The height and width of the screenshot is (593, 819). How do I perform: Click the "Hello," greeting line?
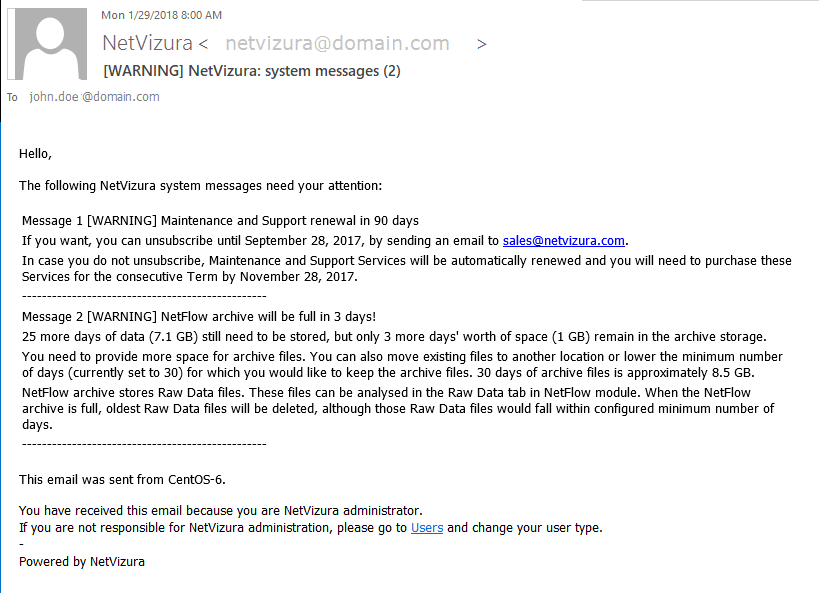pyautogui.click(x=35, y=153)
